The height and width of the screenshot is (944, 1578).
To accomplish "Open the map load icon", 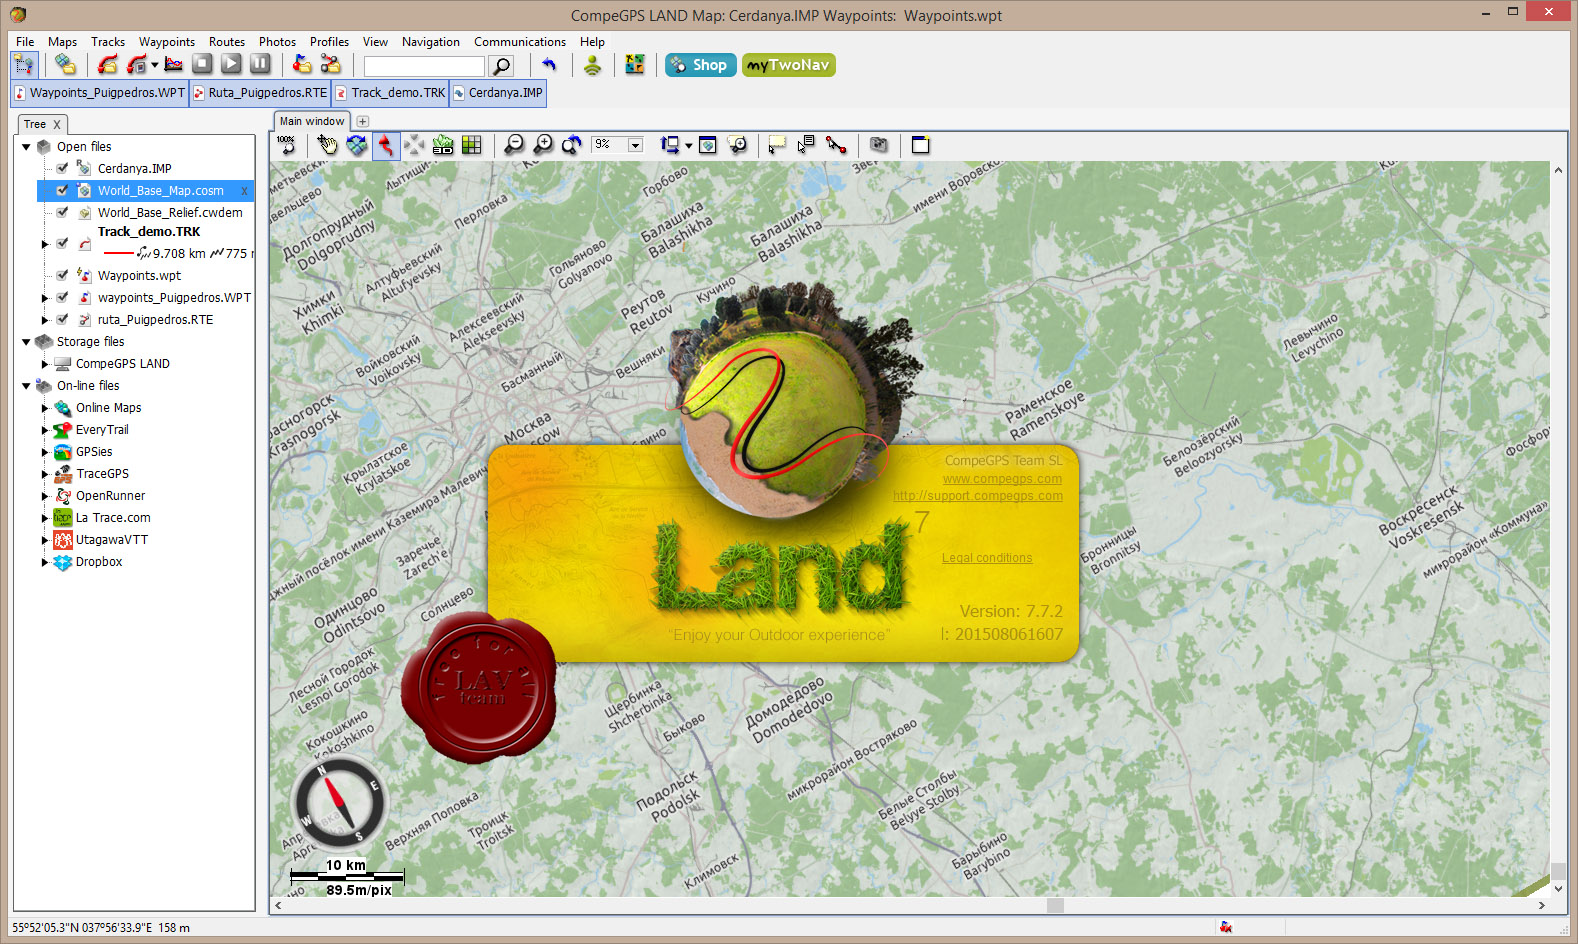I will [x=66, y=65].
